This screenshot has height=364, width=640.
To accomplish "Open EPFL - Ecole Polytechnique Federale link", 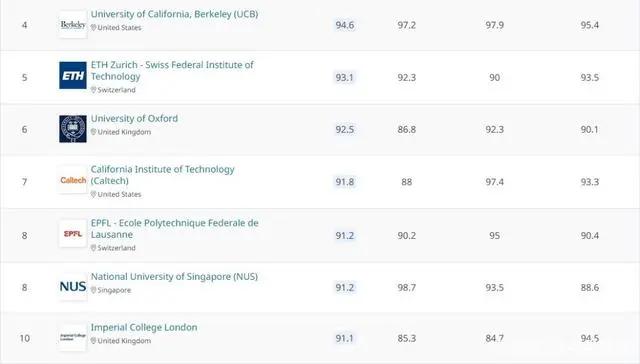I will pos(174,229).
